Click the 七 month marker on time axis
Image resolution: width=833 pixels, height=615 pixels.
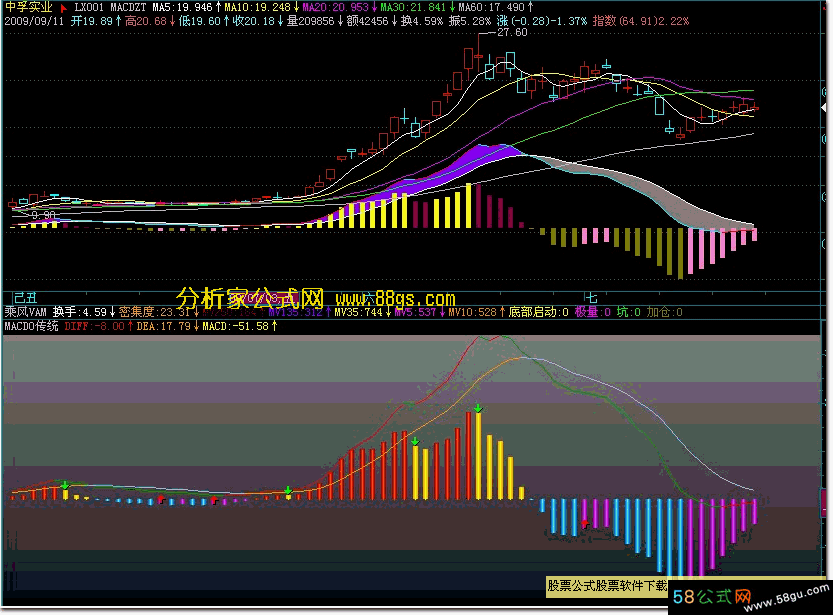591,297
